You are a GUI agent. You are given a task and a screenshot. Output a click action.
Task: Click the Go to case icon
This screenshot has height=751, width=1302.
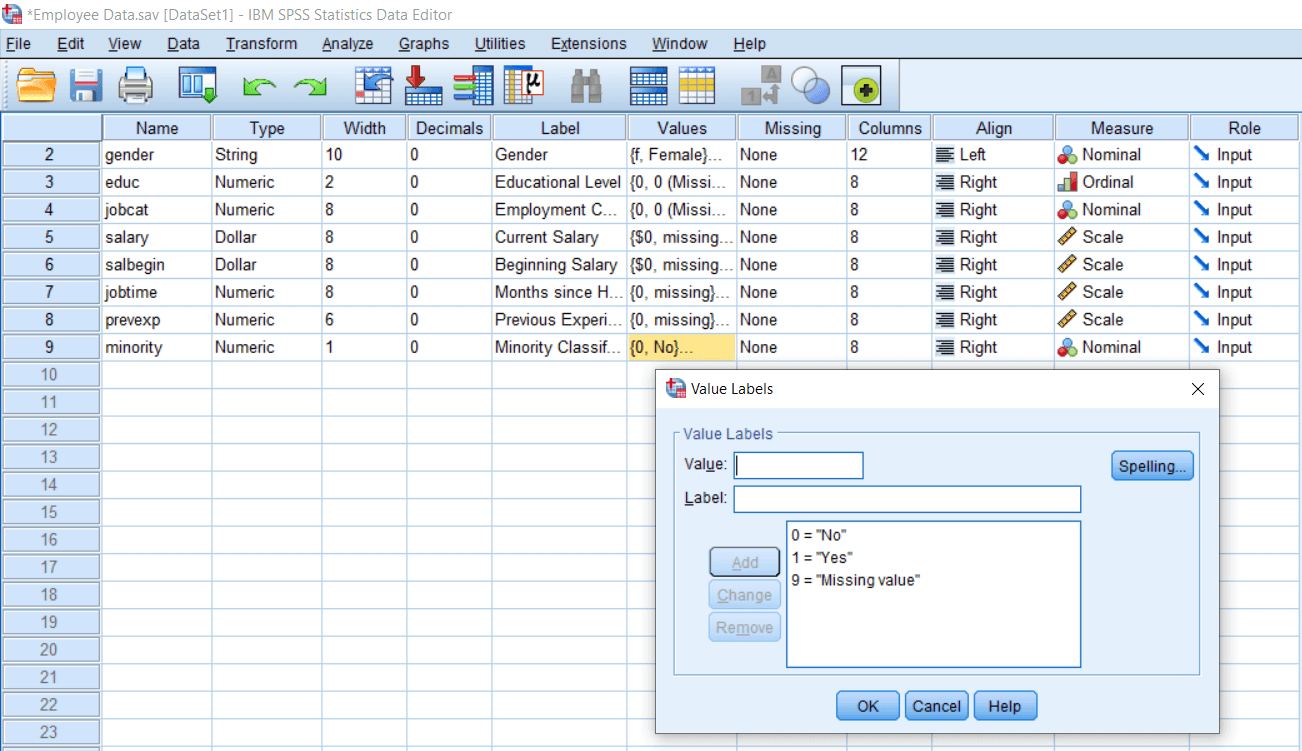[373, 87]
